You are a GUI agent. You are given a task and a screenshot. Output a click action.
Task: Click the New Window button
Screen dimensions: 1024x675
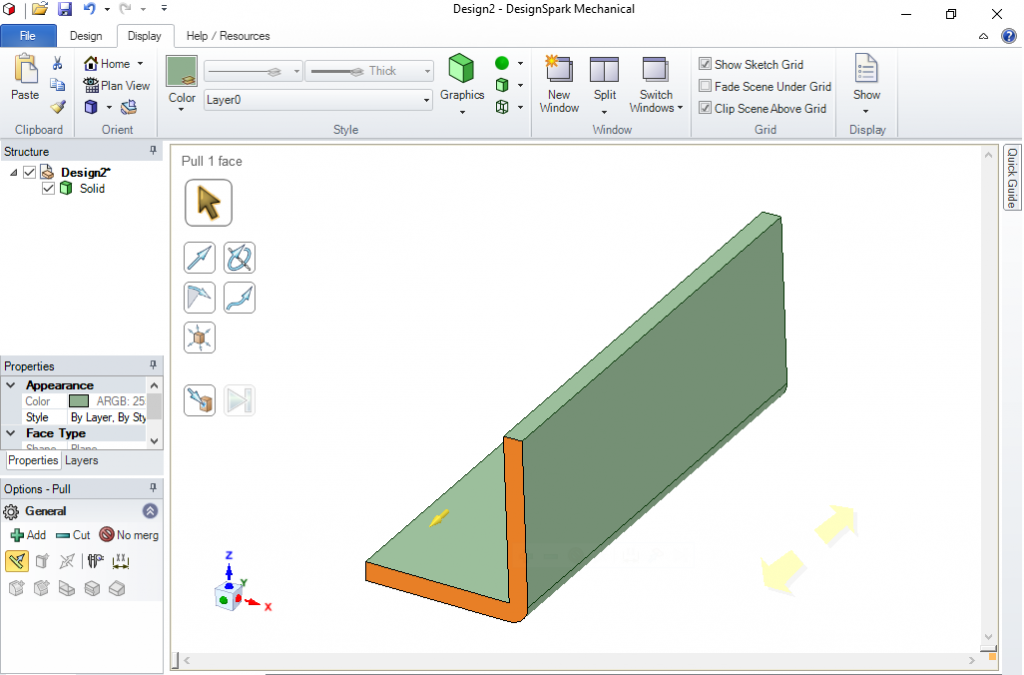(x=558, y=84)
